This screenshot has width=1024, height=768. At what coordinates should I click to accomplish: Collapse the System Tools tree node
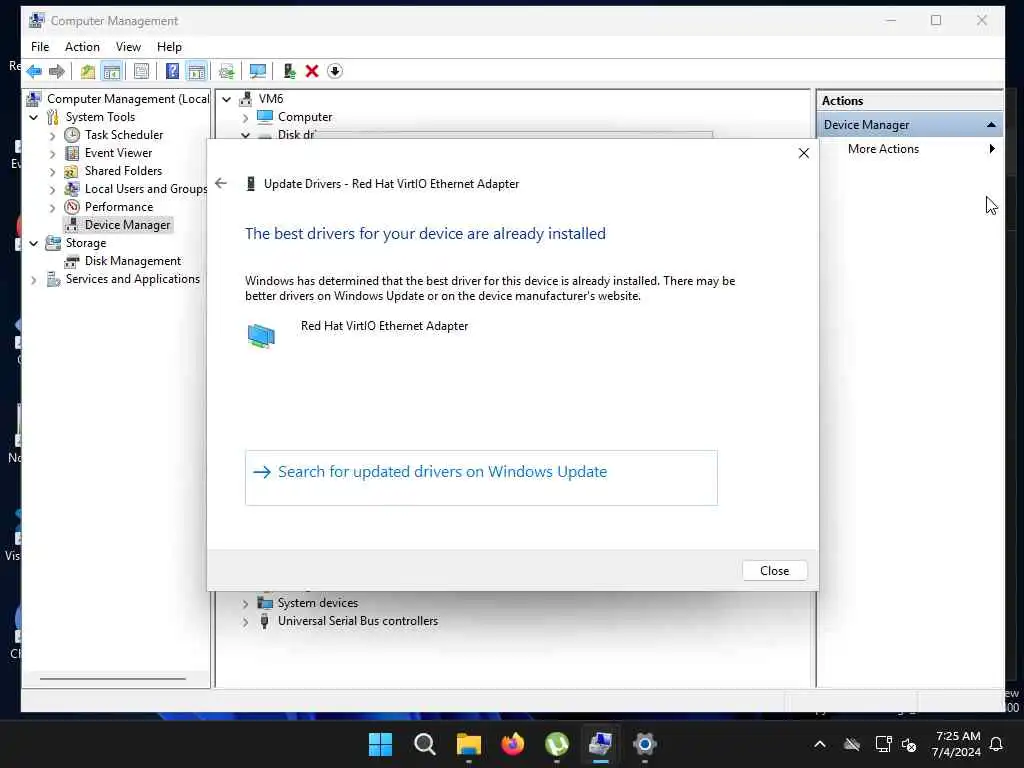pos(34,118)
